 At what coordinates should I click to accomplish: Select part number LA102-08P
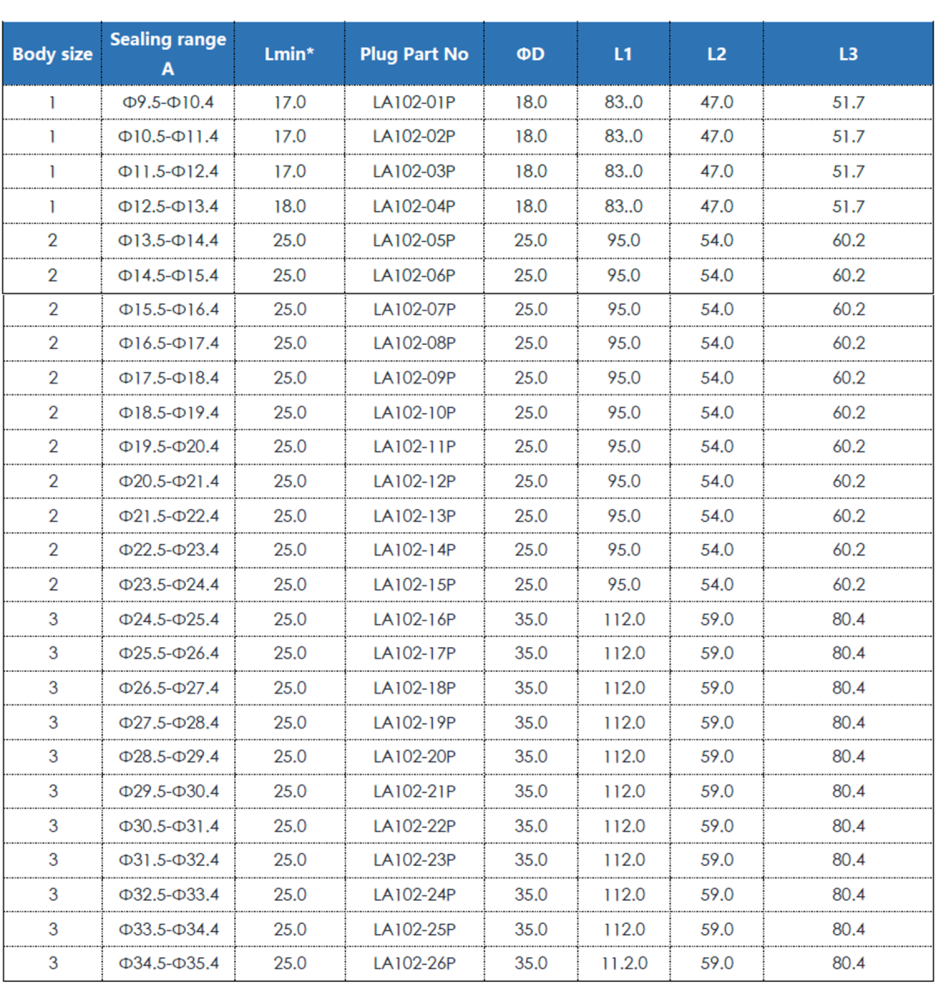pyautogui.click(x=414, y=343)
